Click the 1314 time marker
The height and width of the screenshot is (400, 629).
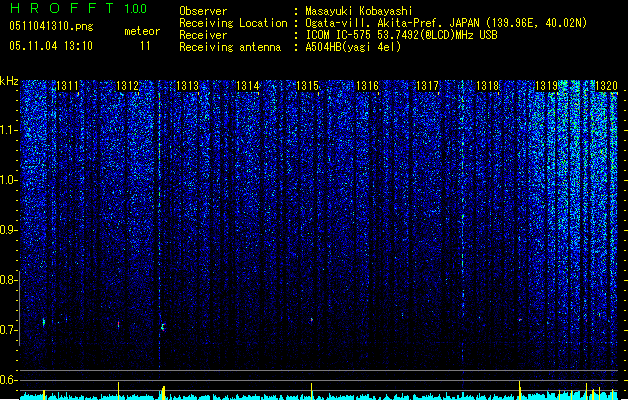click(x=248, y=86)
